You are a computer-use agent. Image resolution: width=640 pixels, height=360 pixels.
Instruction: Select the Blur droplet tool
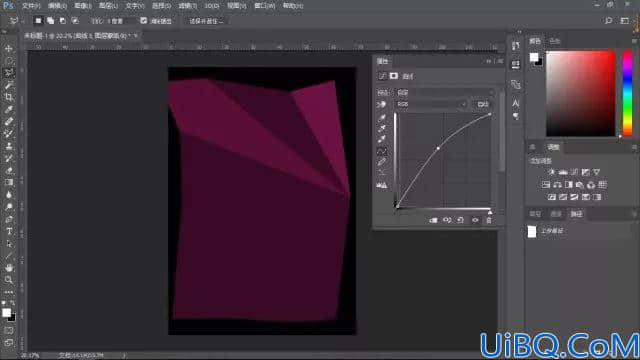coord(9,195)
